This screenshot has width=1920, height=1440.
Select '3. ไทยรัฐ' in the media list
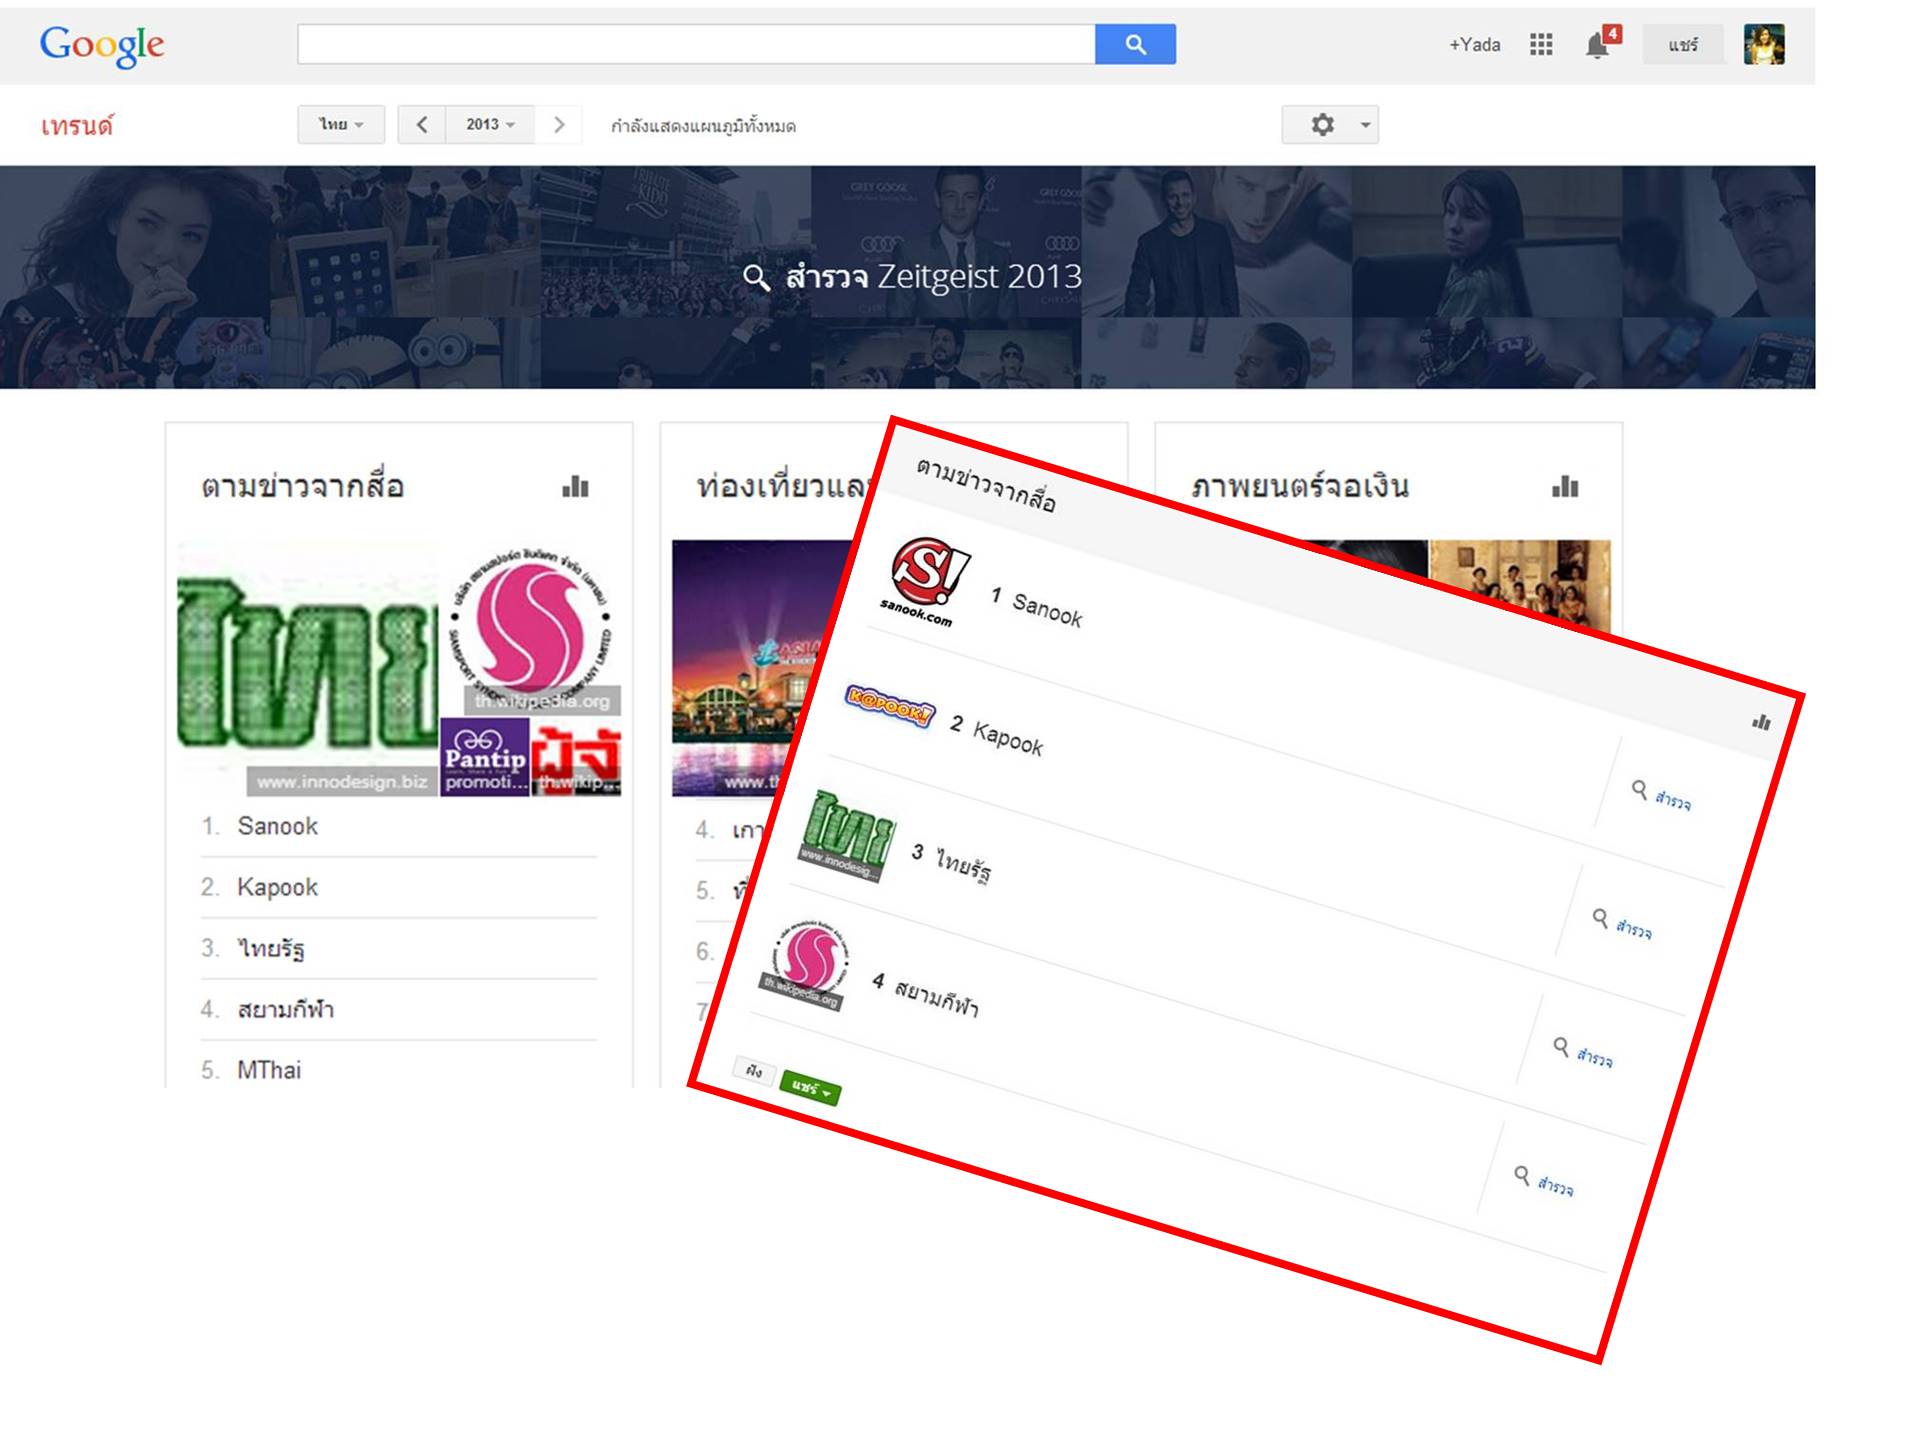tap(398, 948)
